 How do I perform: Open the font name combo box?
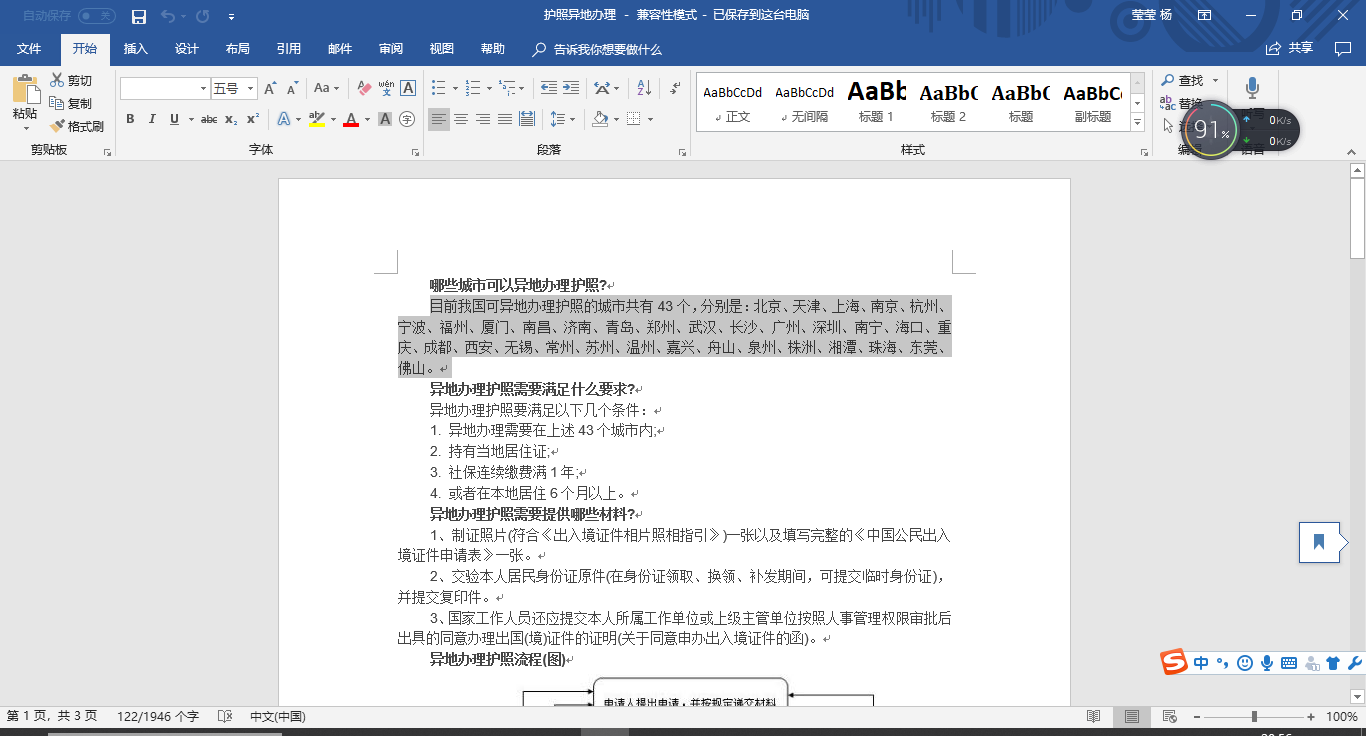165,88
